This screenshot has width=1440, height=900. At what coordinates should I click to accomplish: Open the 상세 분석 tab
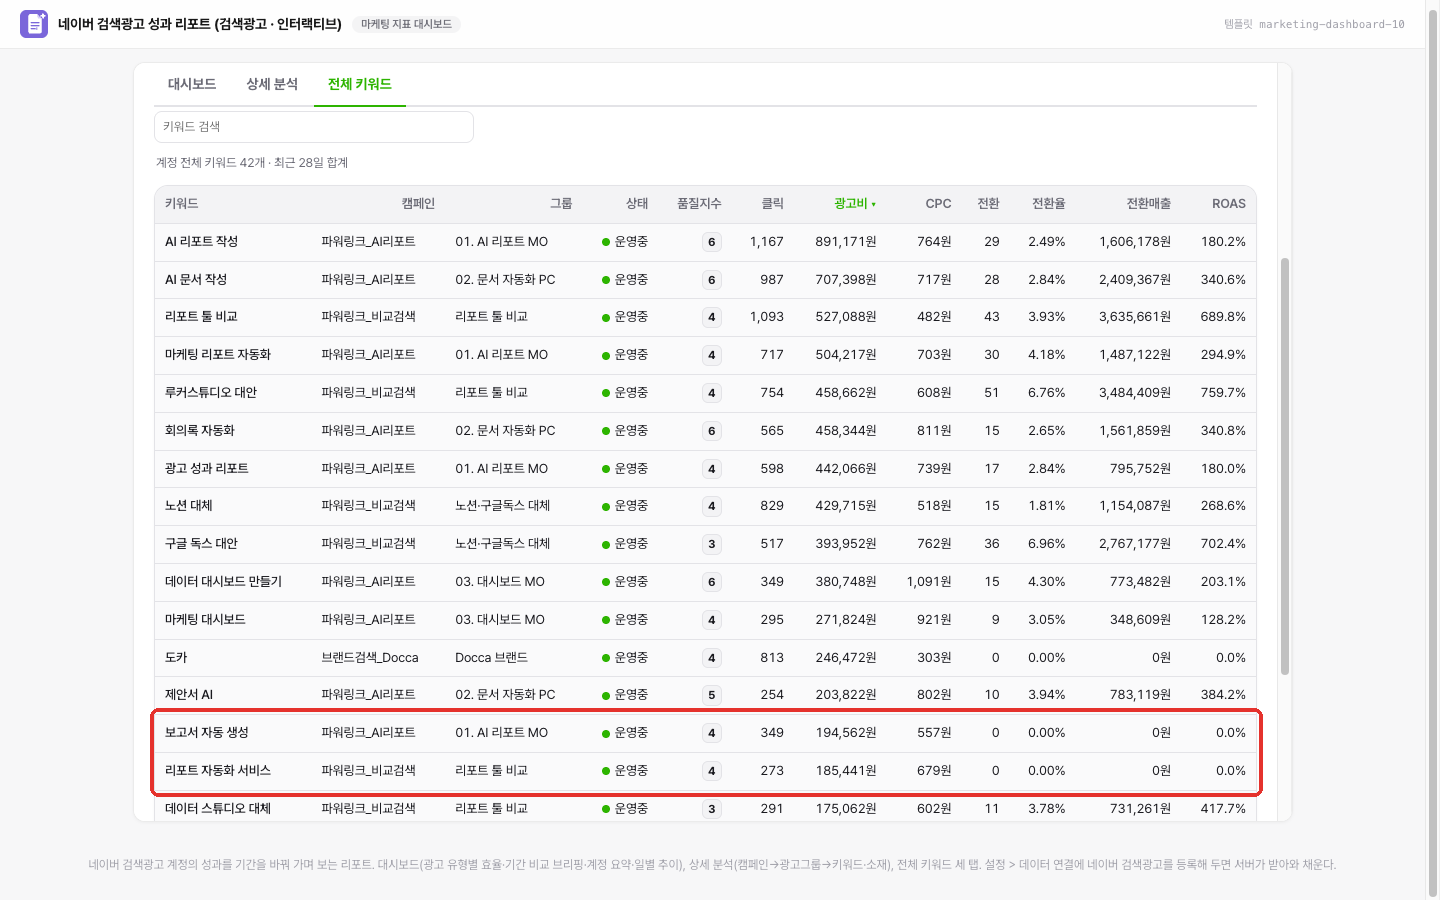pos(272,84)
